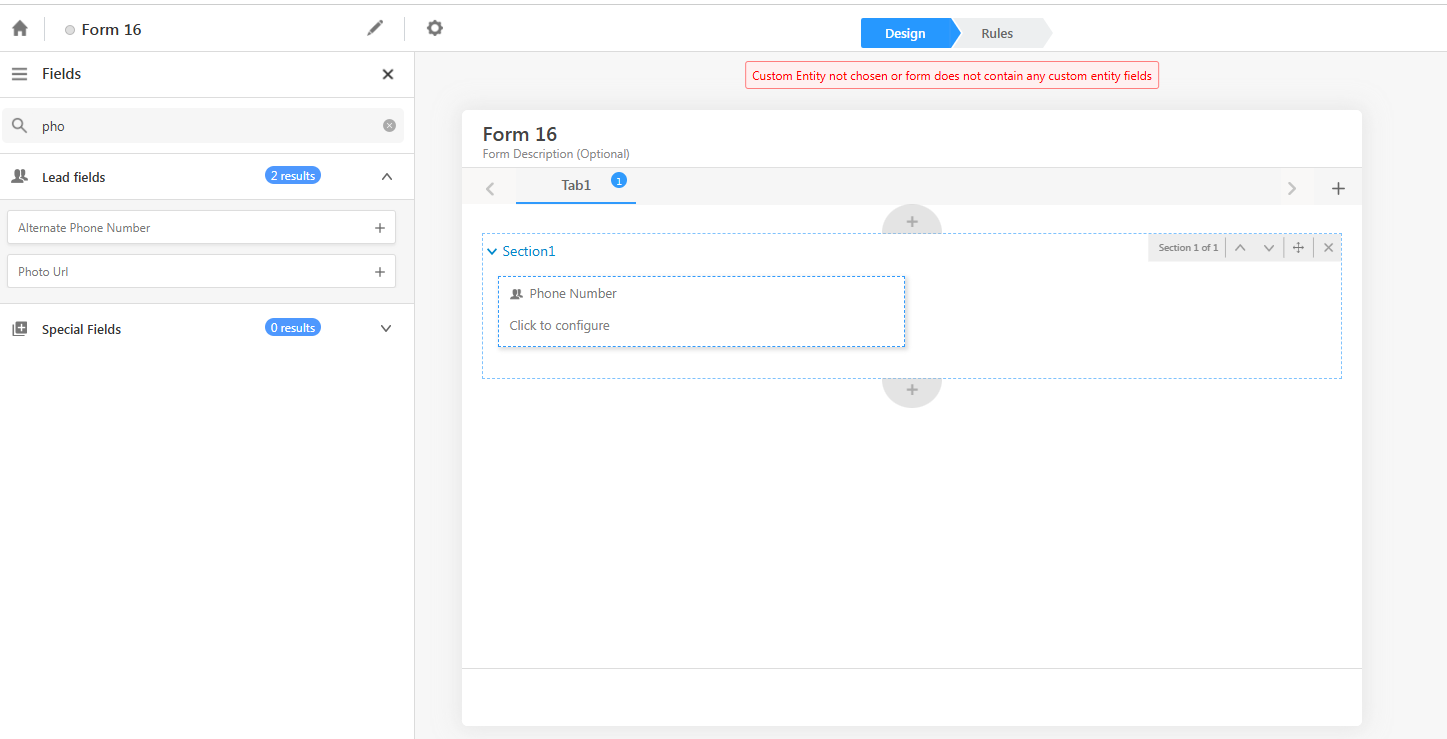1447x739 pixels.
Task: Add a new tab
Action: pos(1338,188)
